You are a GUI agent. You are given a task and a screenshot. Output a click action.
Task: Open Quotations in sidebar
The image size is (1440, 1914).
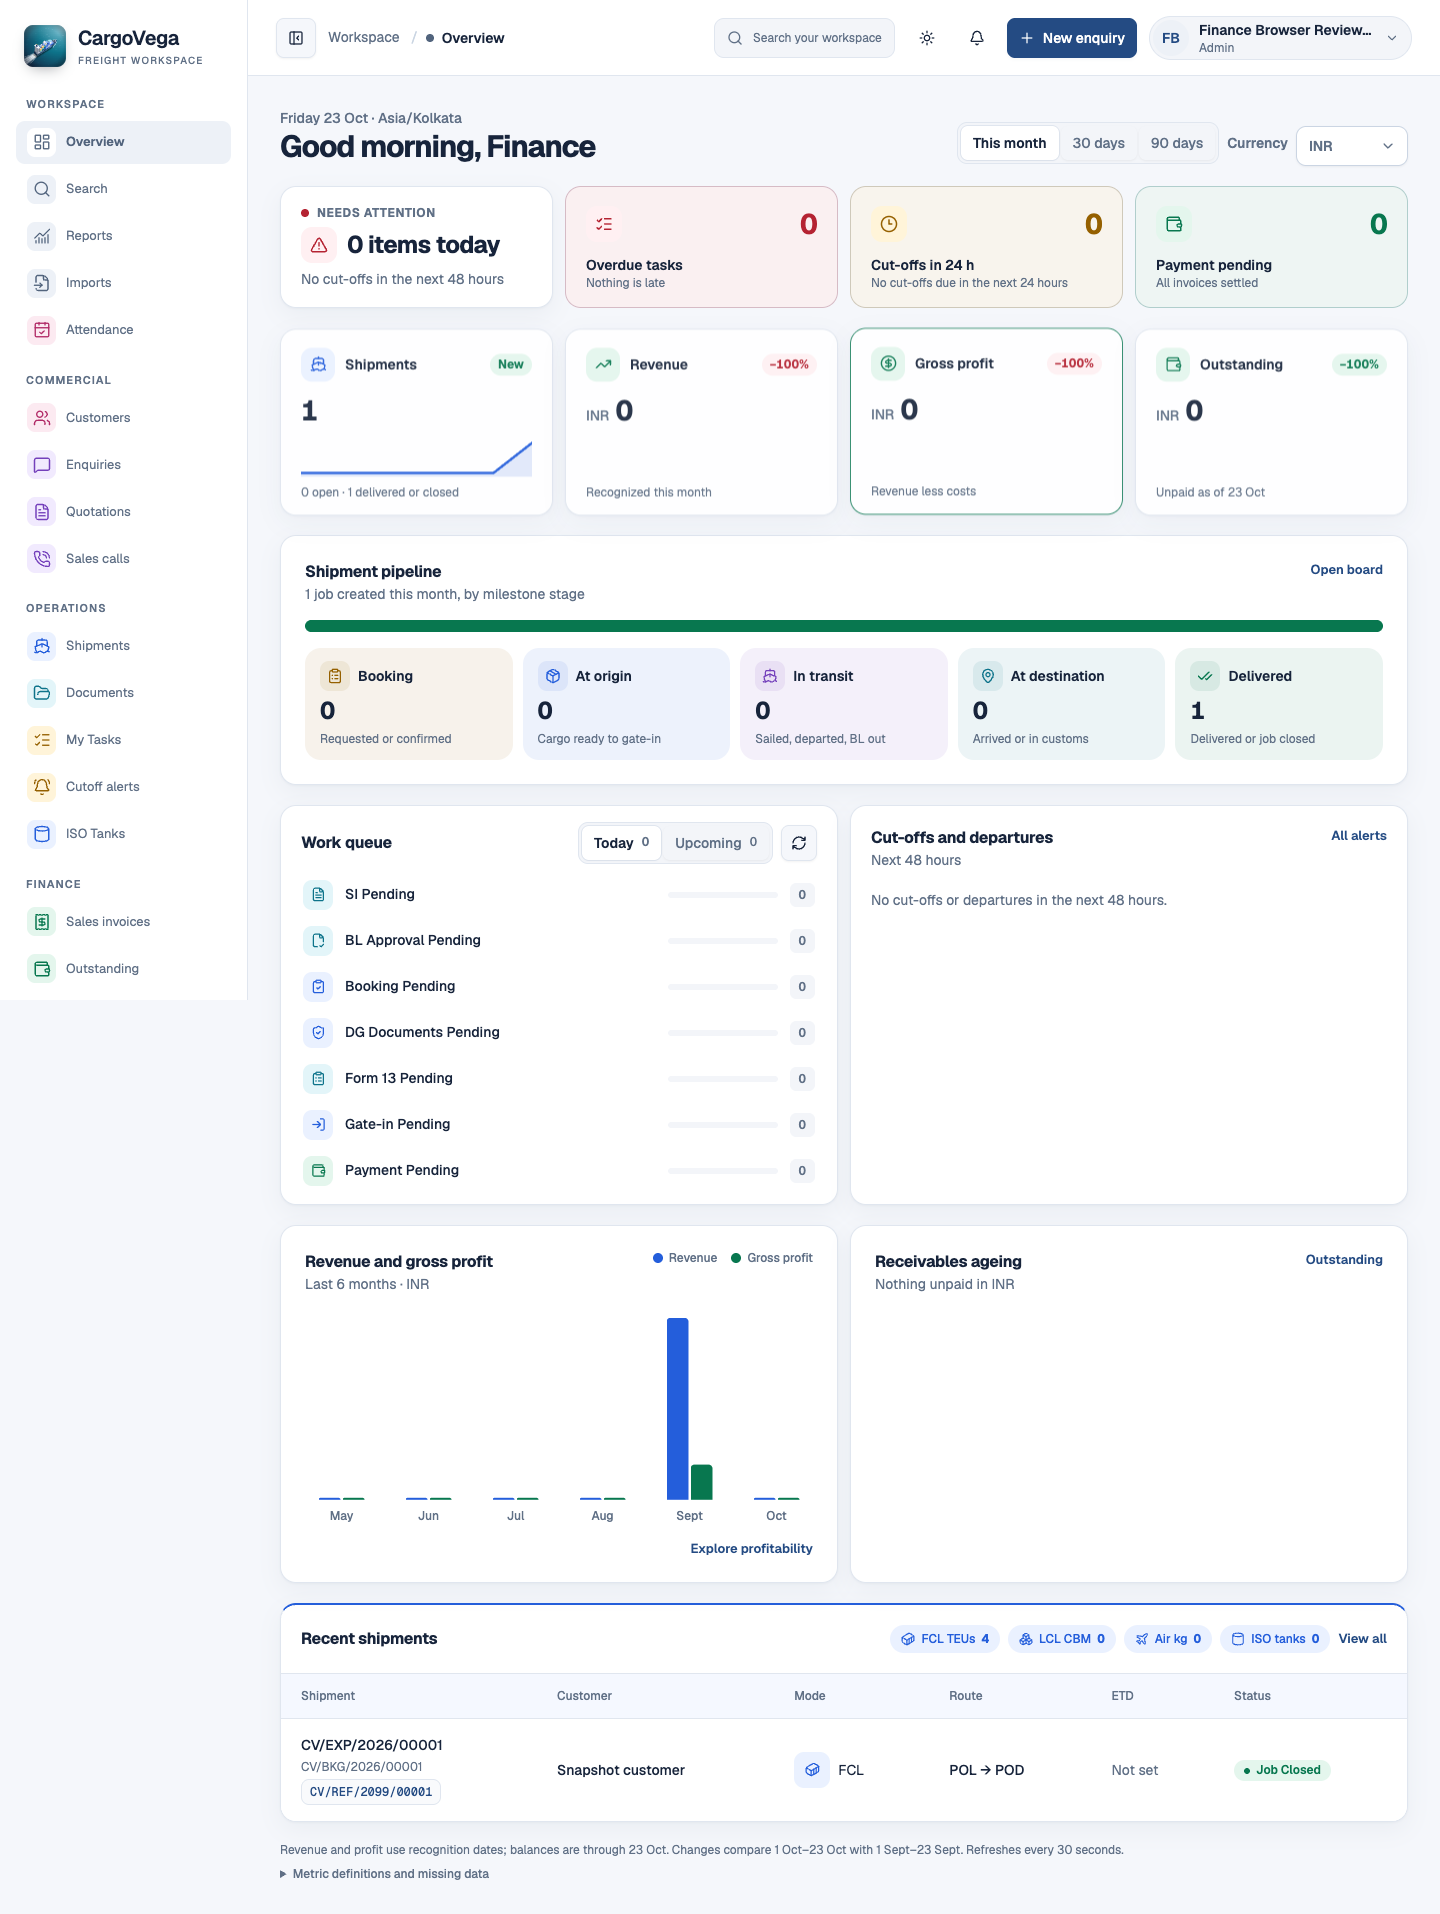(123, 512)
